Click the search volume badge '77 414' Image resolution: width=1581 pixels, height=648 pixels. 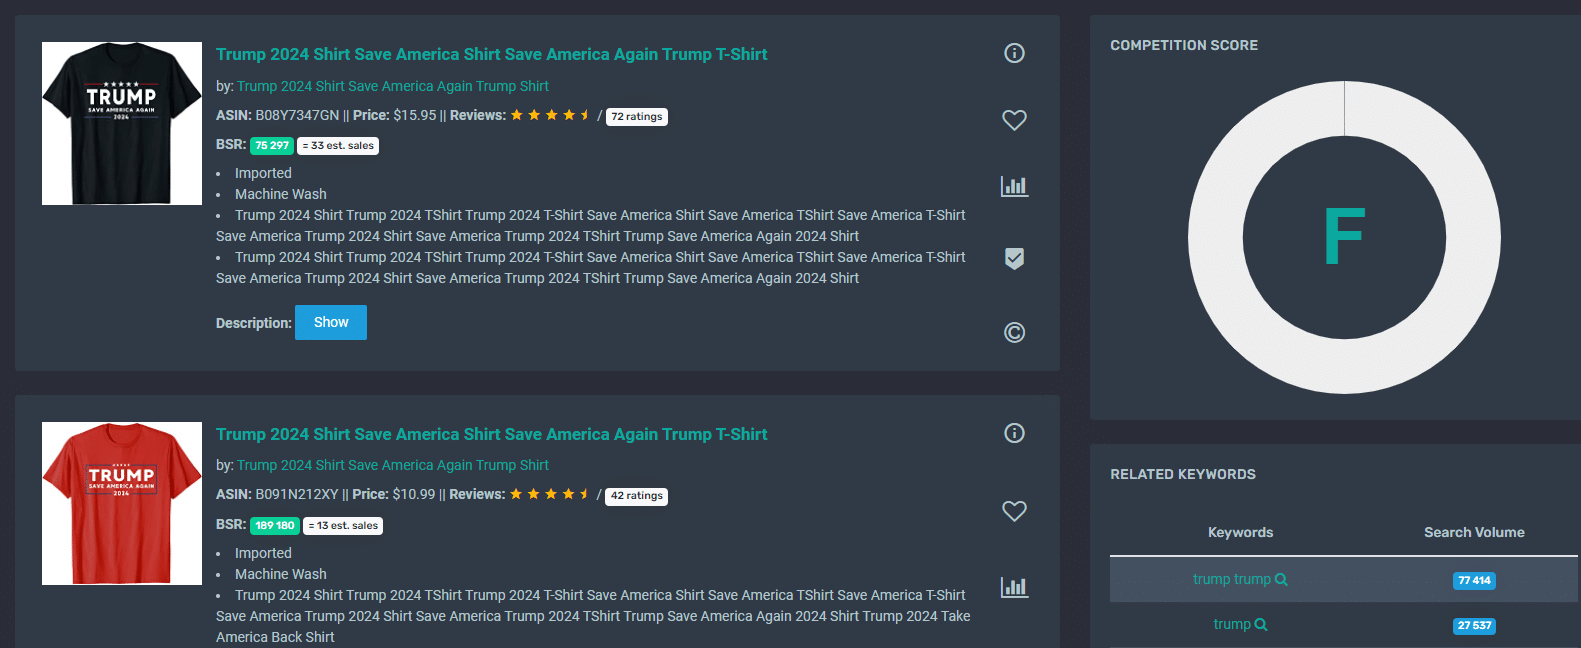(1474, 580)
